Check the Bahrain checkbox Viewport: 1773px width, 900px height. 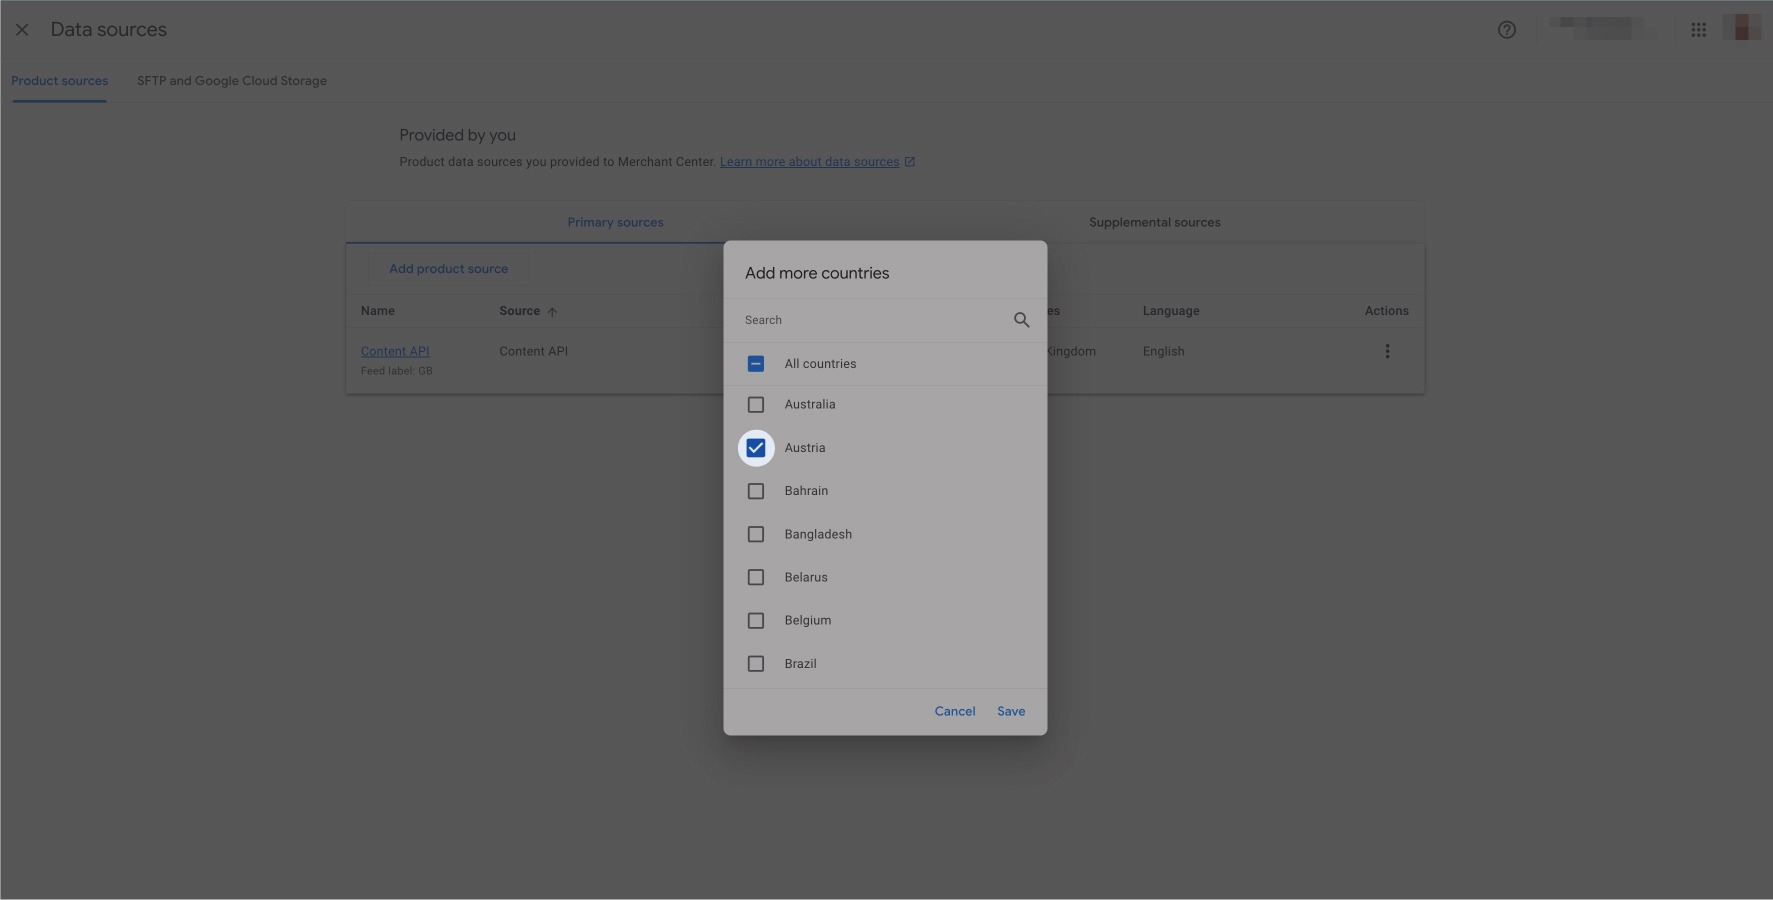tap(756, 491)
